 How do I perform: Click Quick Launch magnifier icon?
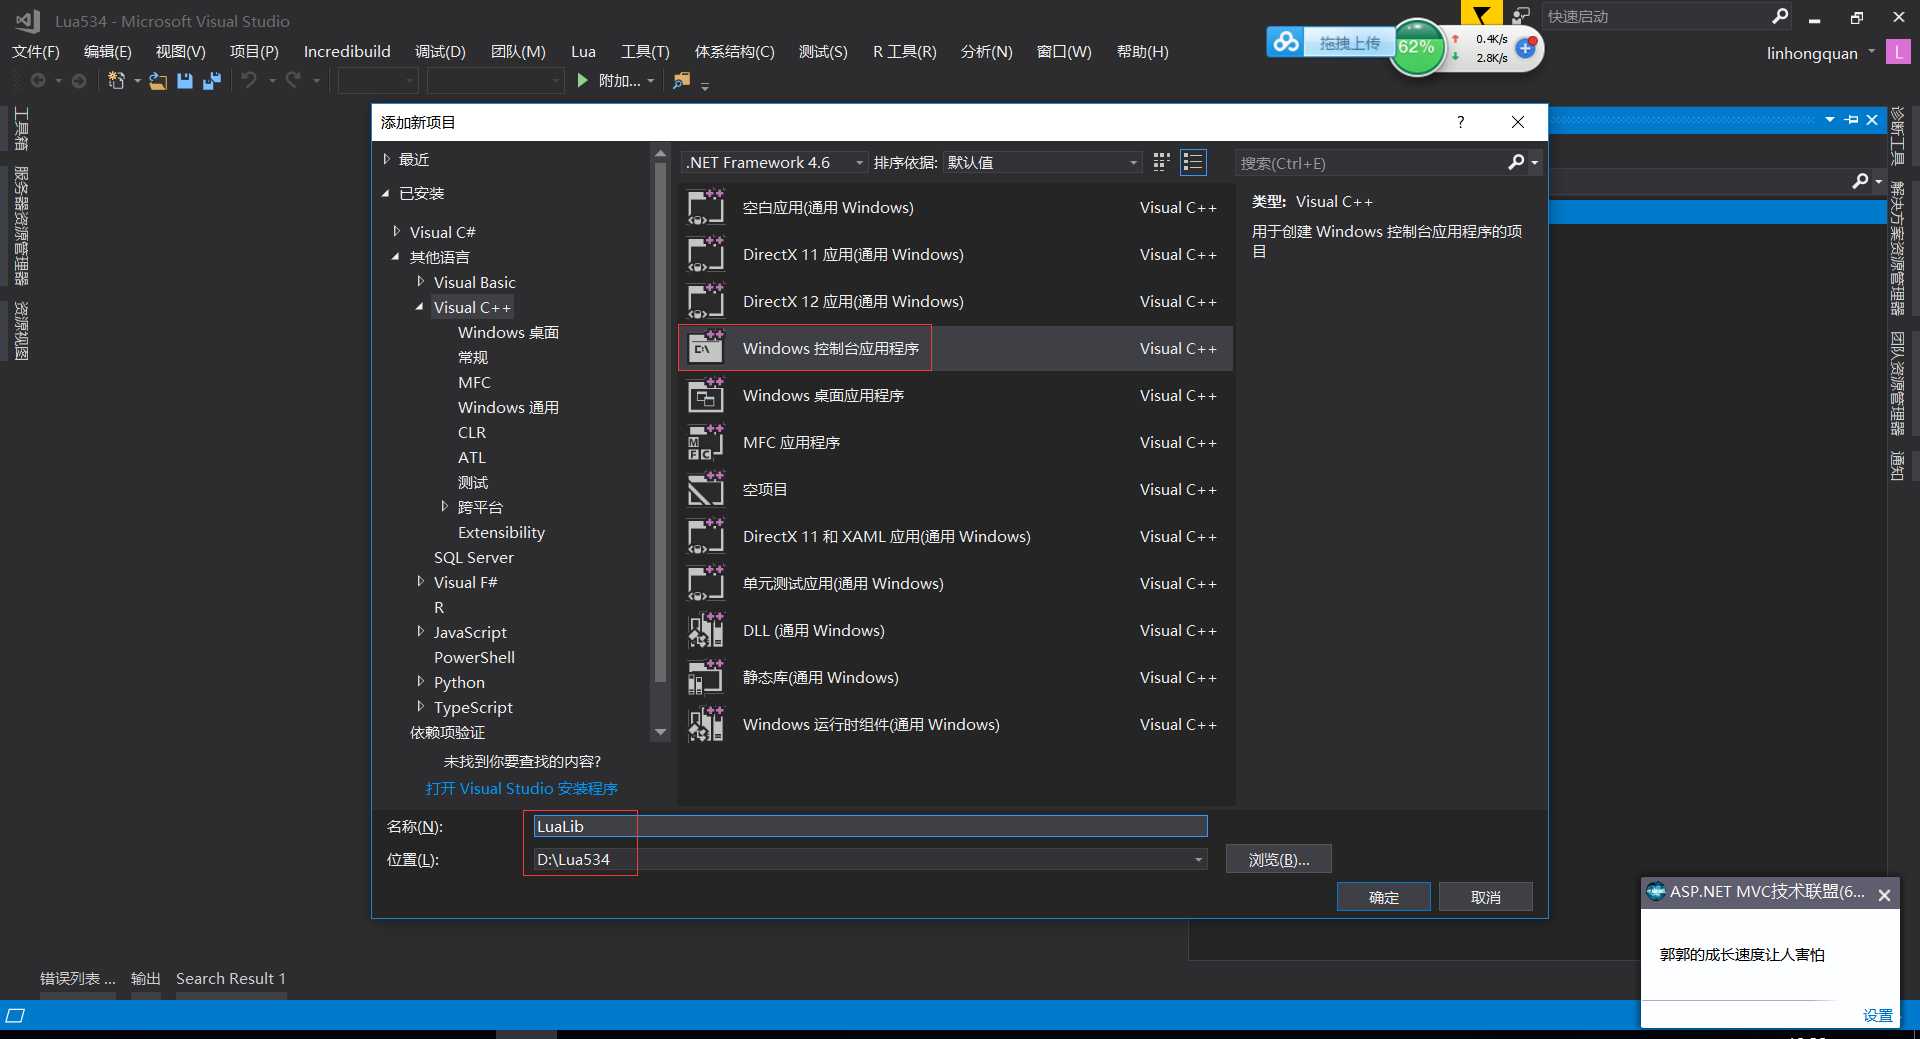coord(1780,16)
